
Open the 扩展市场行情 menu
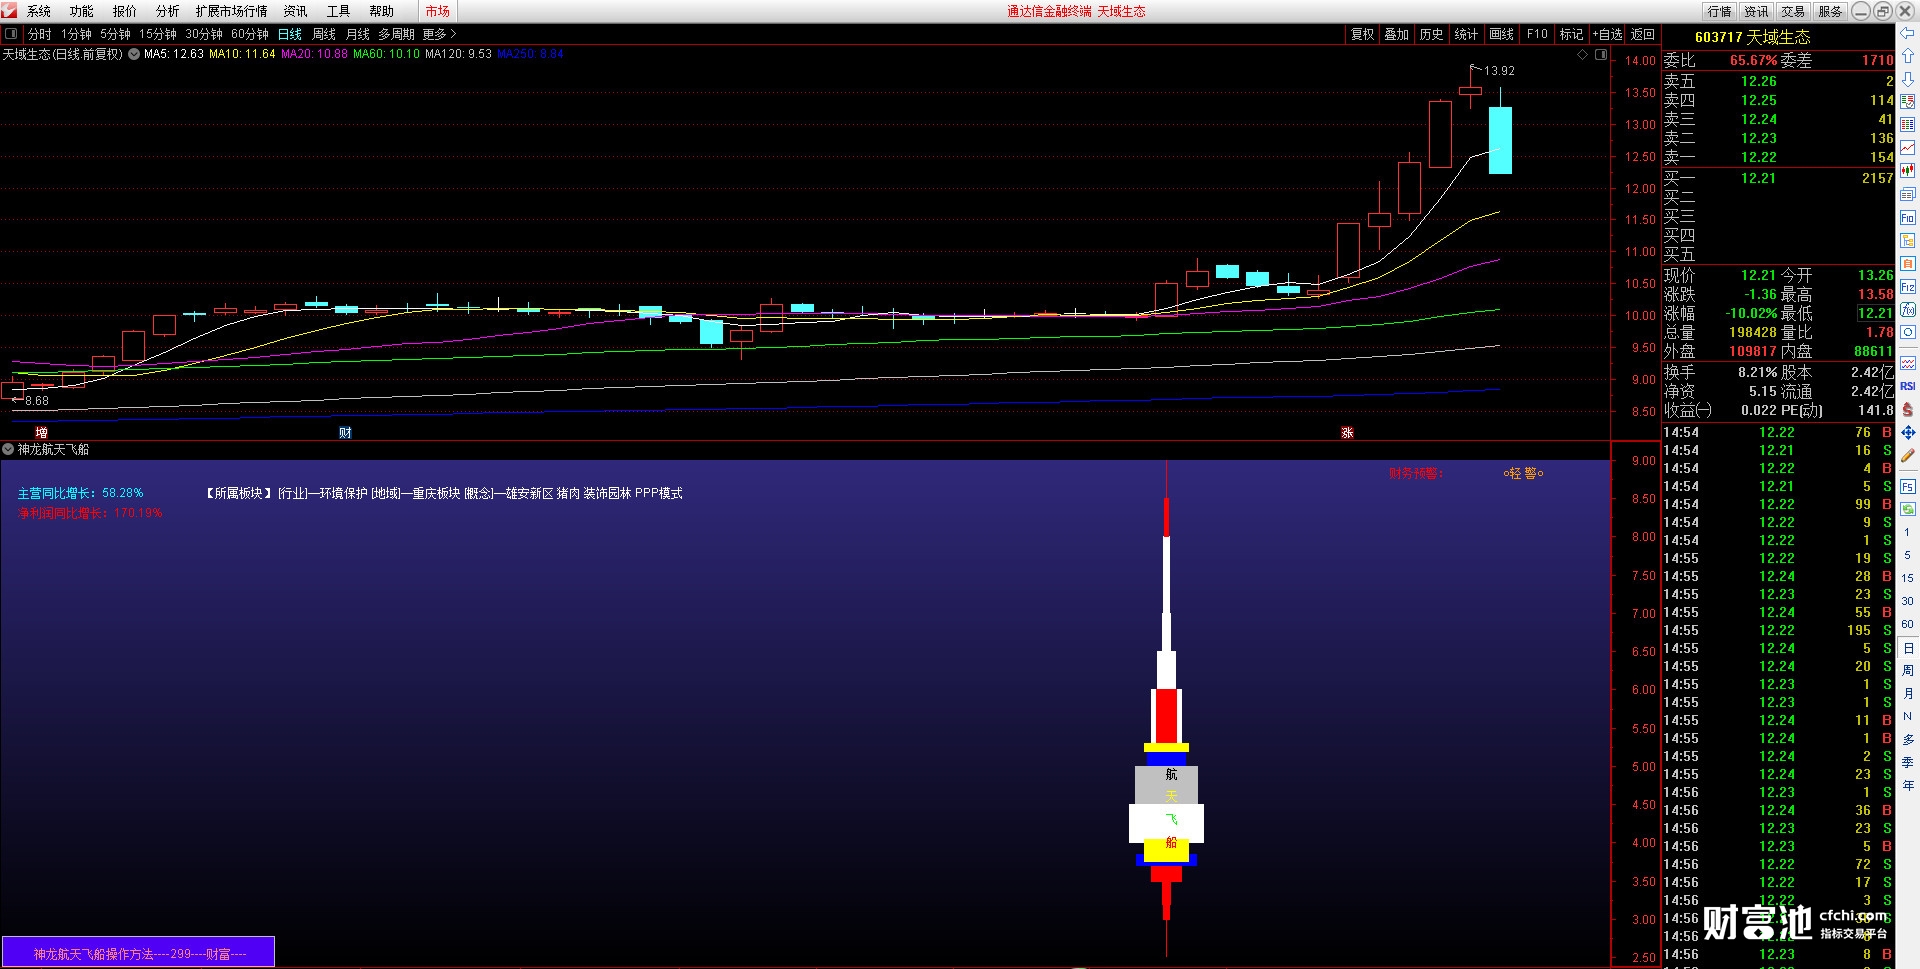click(232, 11)
